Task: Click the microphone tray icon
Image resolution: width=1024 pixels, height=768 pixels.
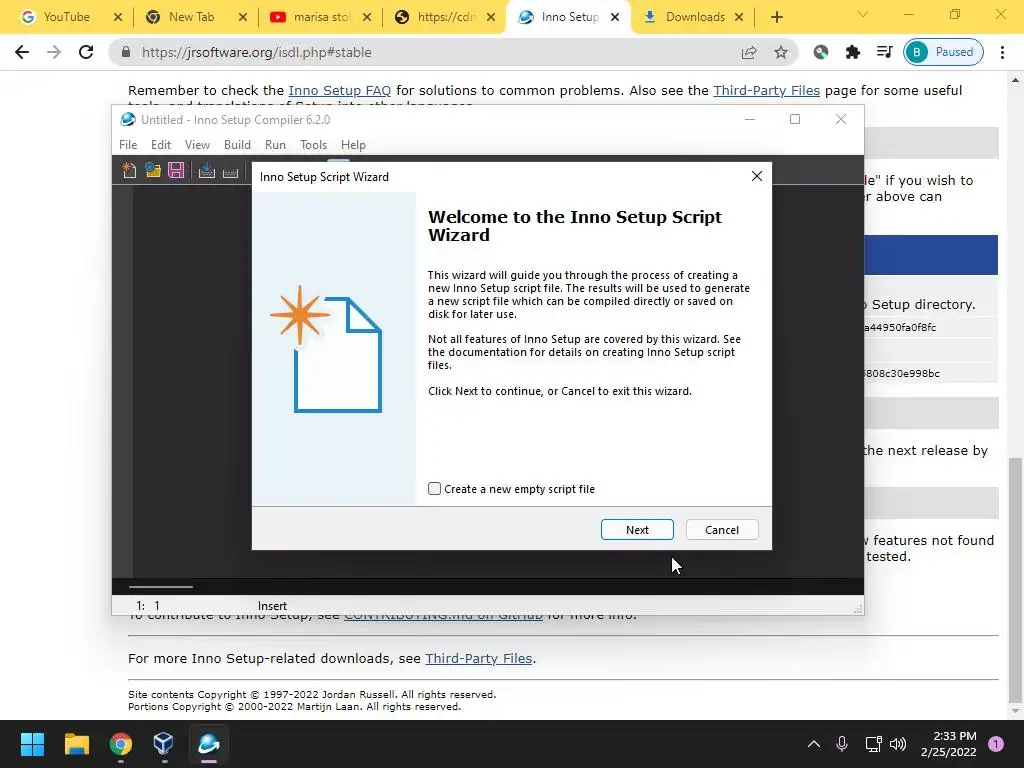Action: pyautogui.click(x=842, y=744)
